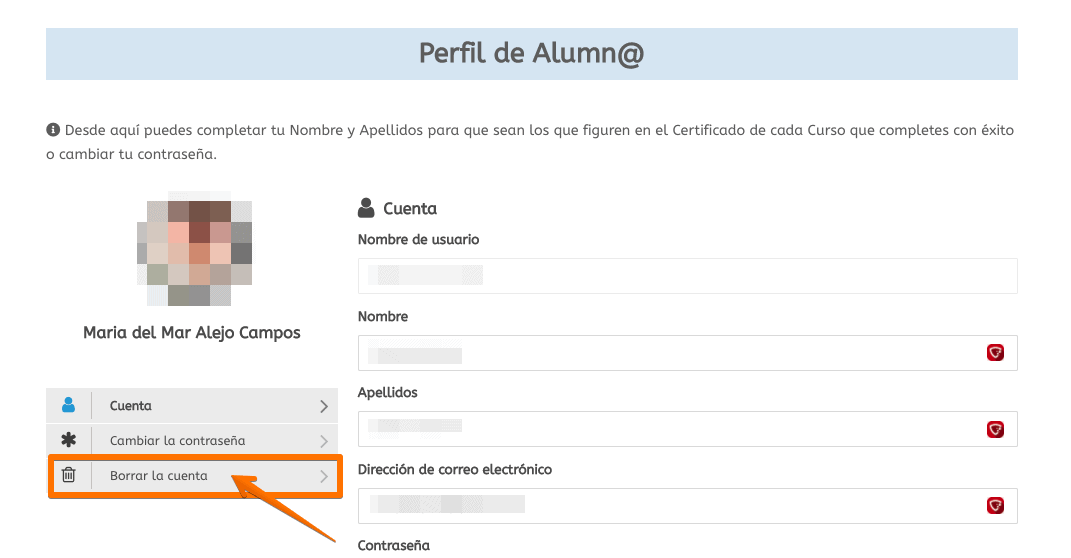Expand the Borrar la cuenta chevron arrow
The image size is (1071, 558).
[x=324, y=476]
